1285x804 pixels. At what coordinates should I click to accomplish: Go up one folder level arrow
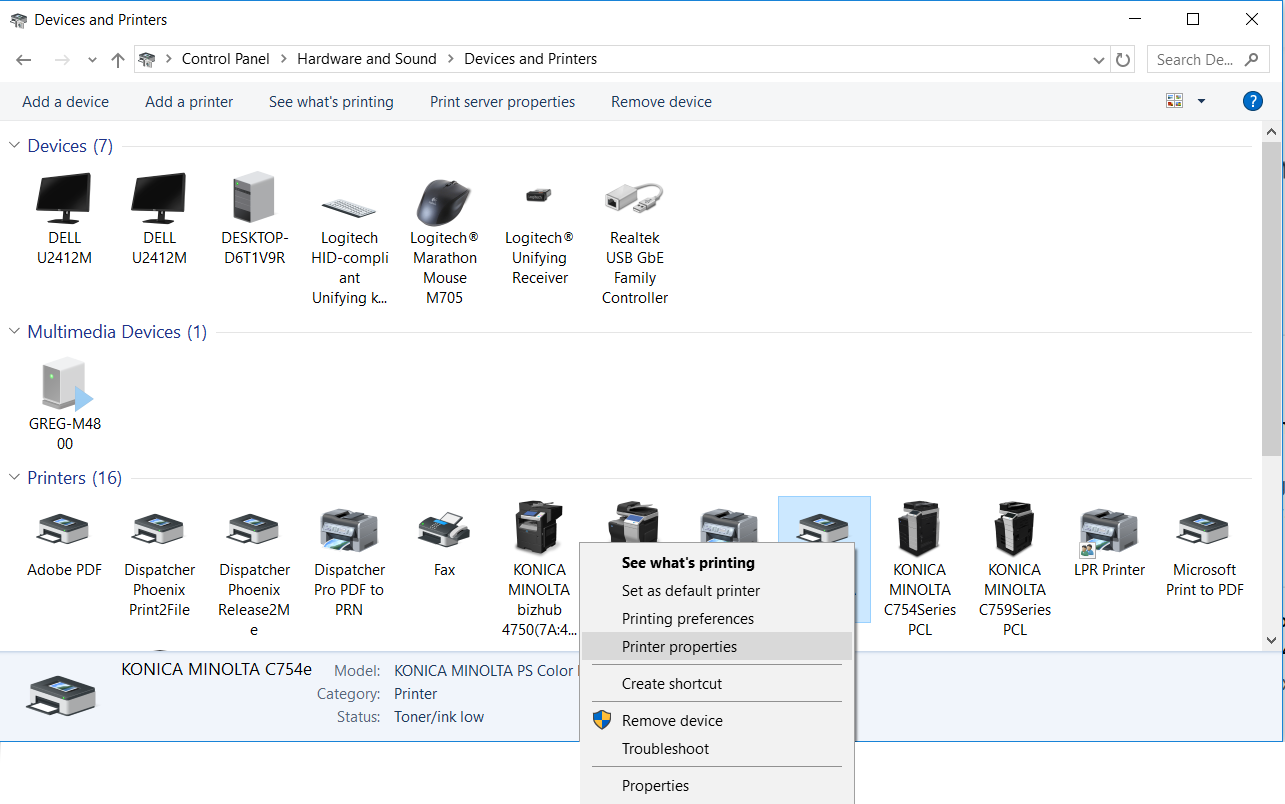point(118,60)
